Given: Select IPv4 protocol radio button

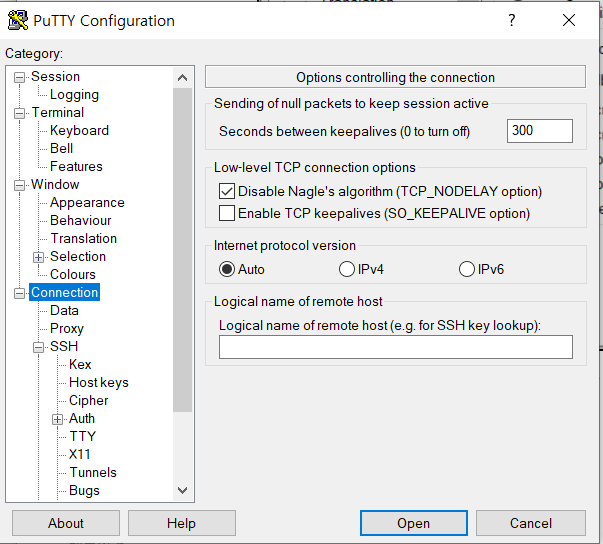Looking at the screenshot, I should (346, 269).
